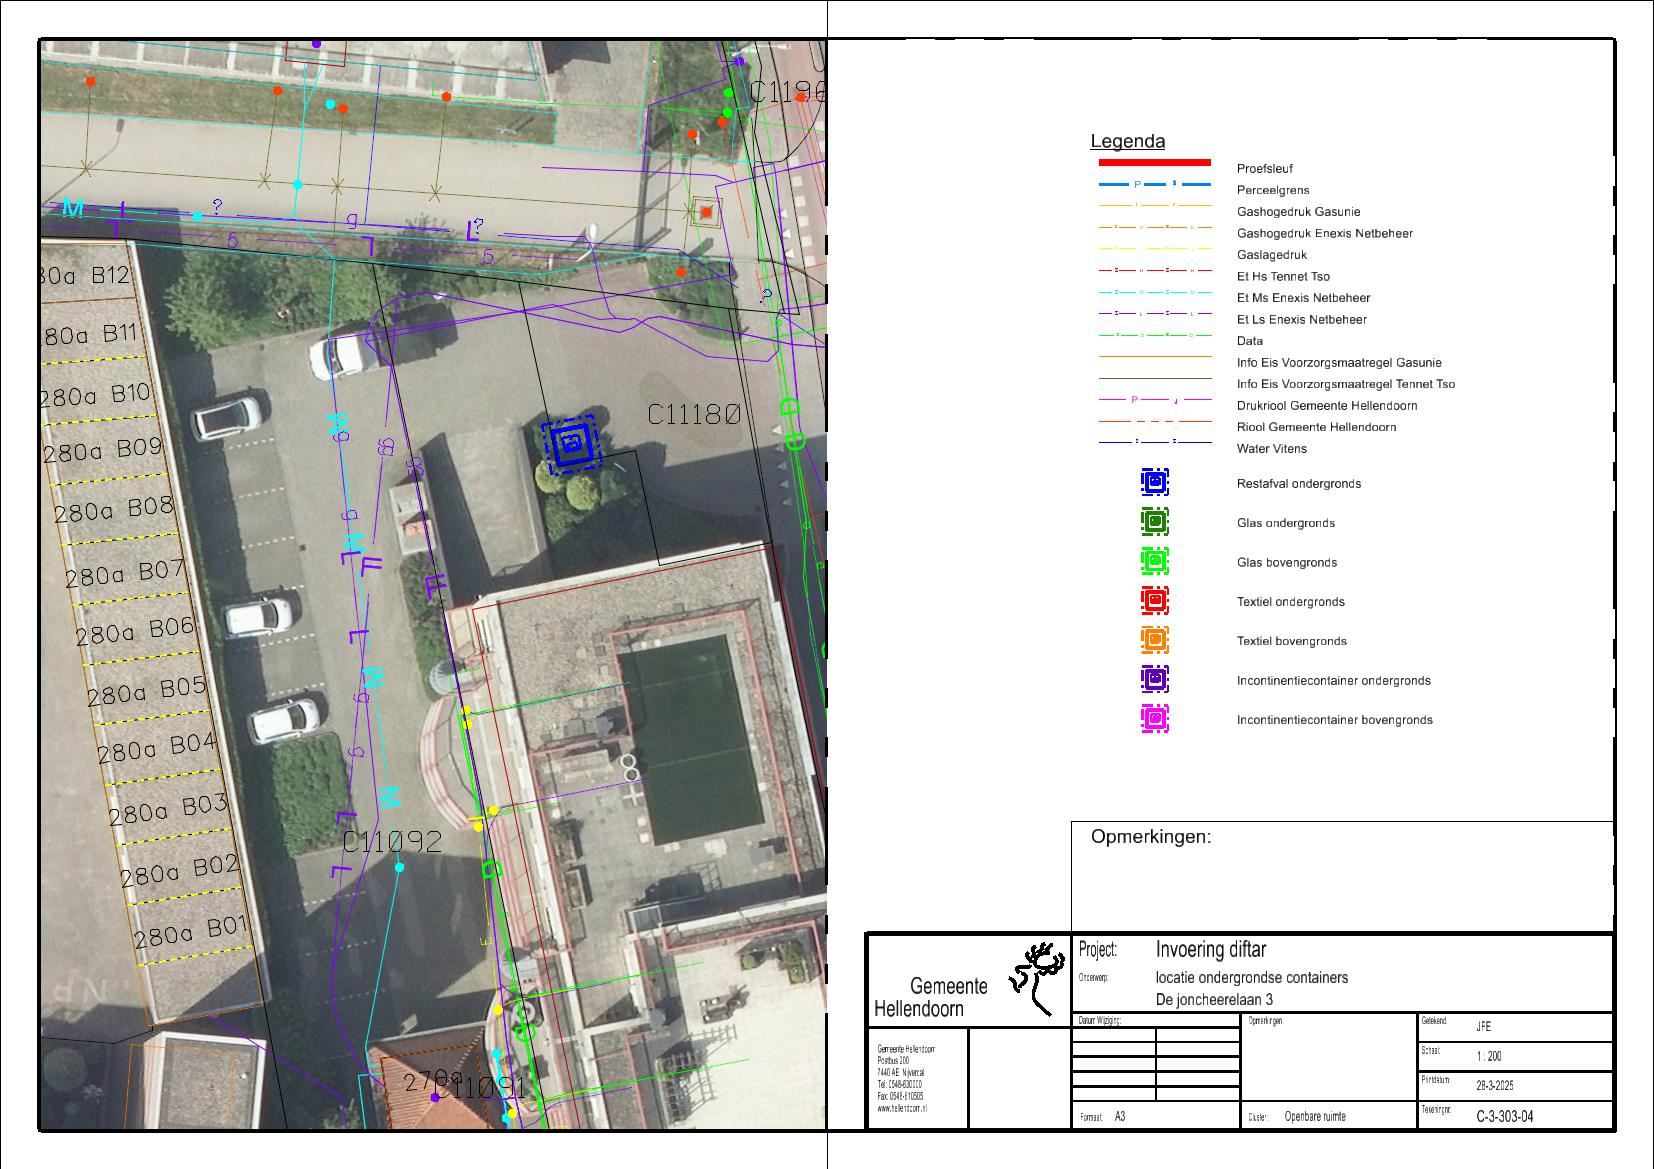Select drawing number C-3-303-04
The height and width of the screenshot is (1169, 1654).
click(x=1504, y=1117)
